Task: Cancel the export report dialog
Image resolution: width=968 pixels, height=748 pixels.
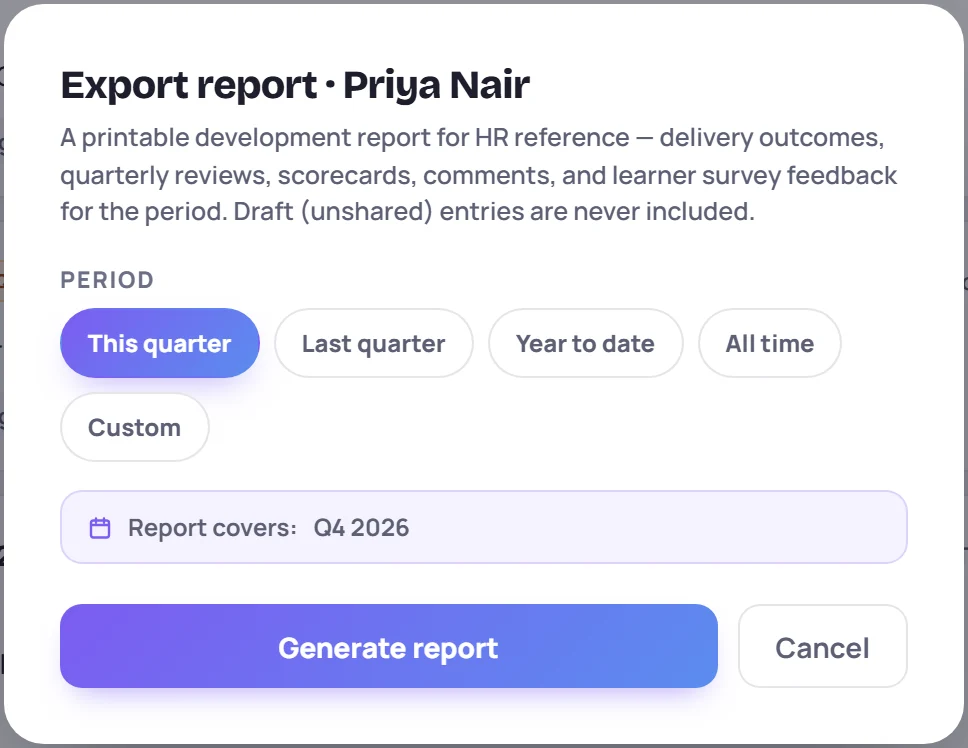Action: click(x=822, y=646)
